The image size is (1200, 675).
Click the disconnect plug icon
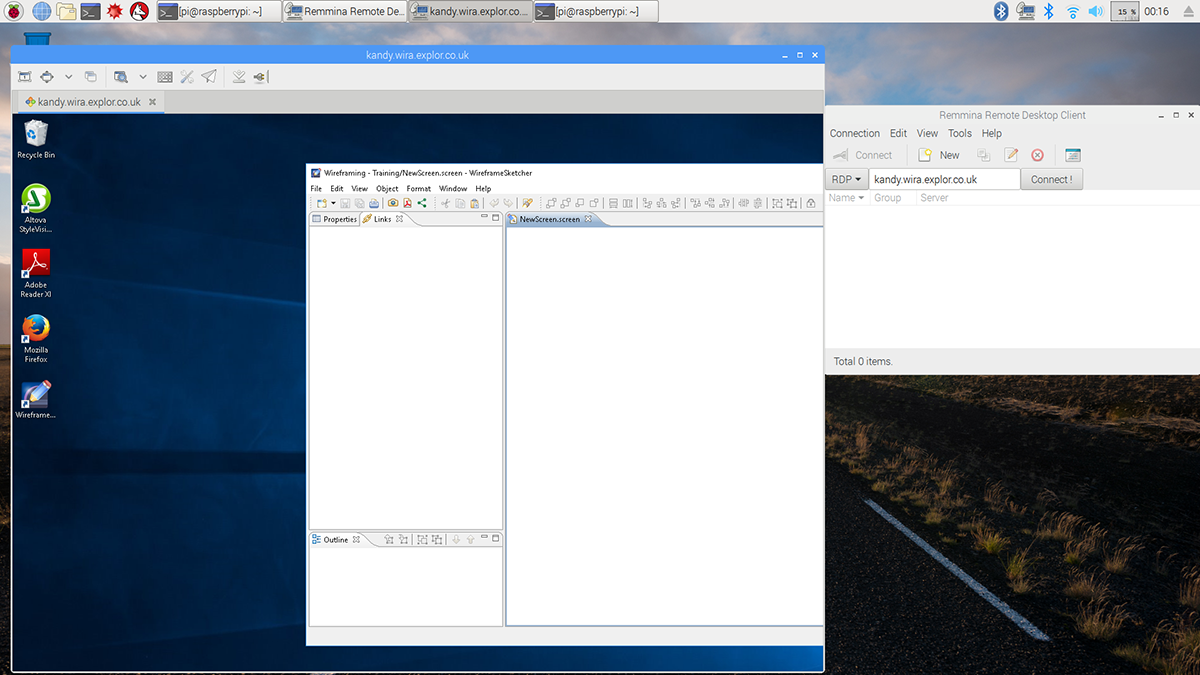[x=260, y=77]
